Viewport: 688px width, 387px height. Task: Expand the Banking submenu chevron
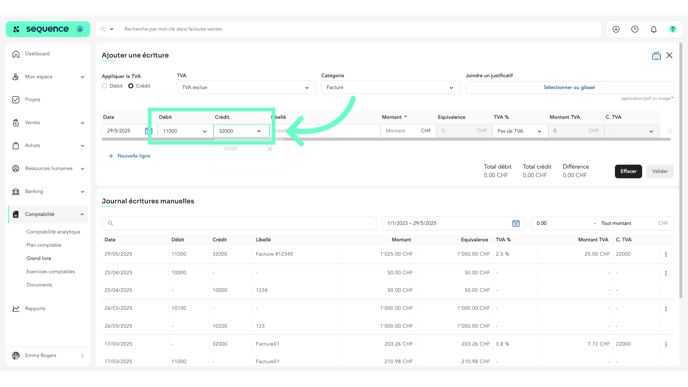[x=82, y=192]
